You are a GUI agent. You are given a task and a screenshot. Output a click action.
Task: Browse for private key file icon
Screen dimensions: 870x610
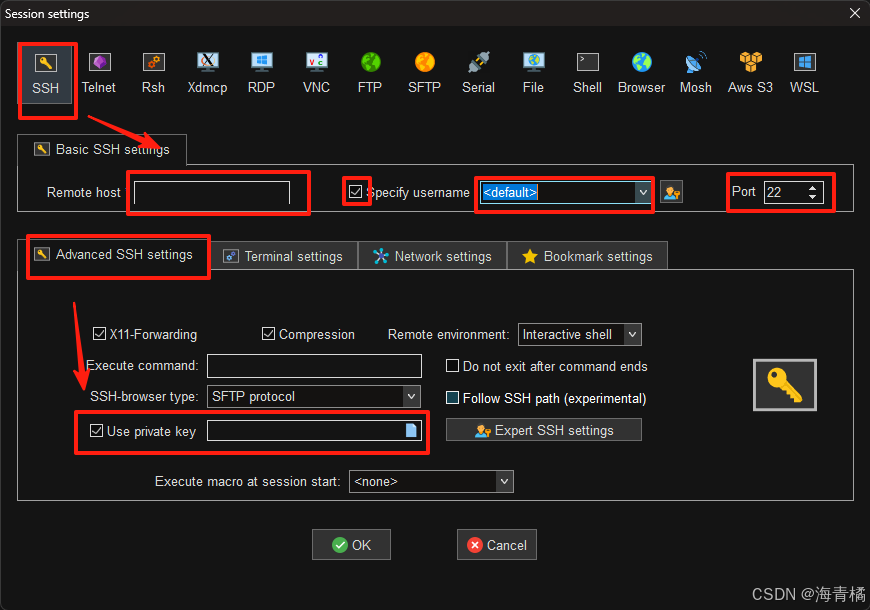[x=411, y=431]
